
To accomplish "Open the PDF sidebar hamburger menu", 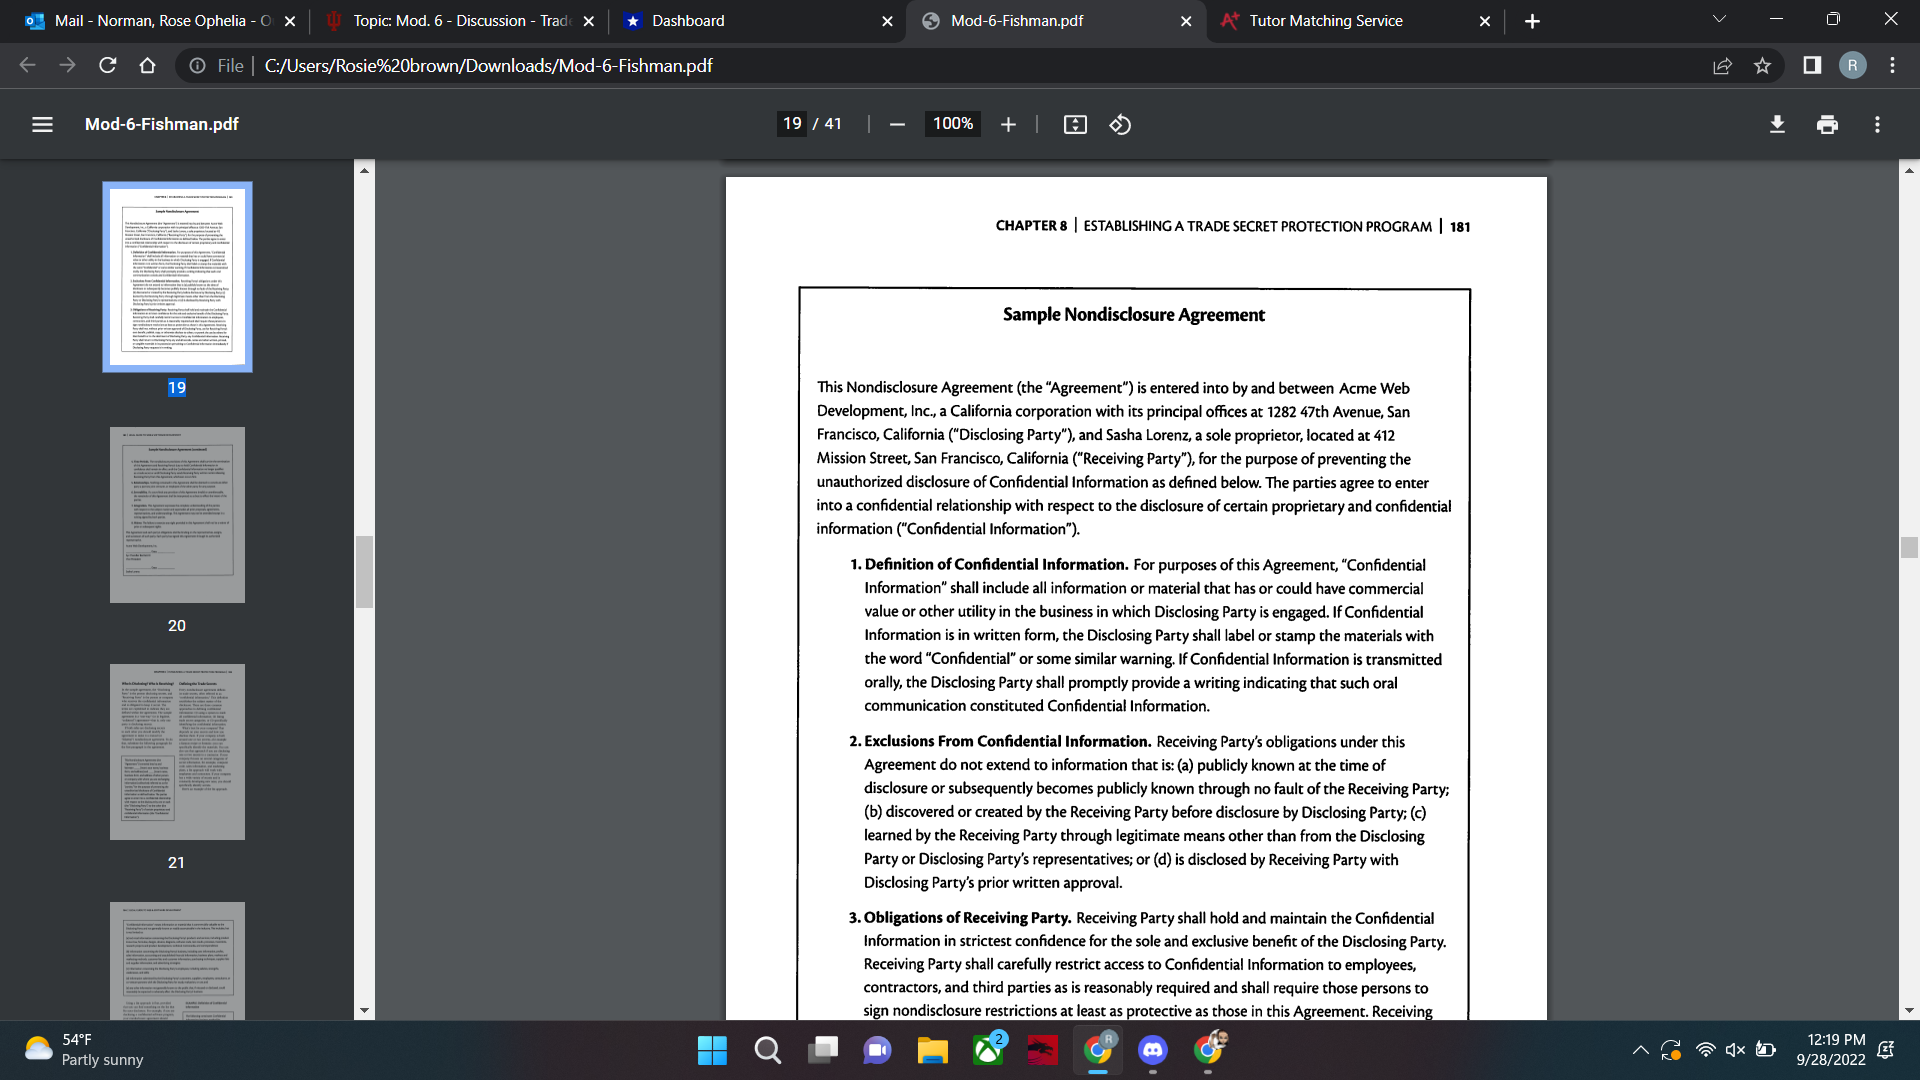I will 42,124.
